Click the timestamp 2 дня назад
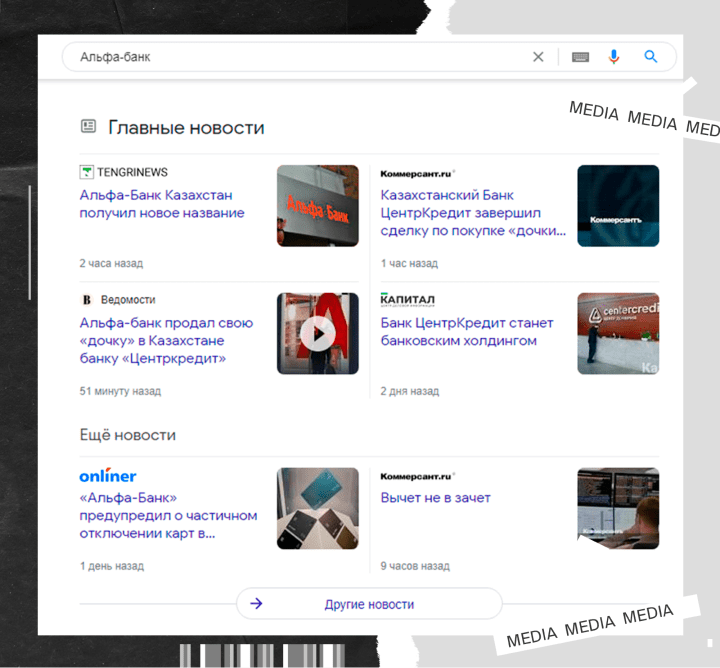The height and width of the screenshot is (668, 720). point(410,391)
